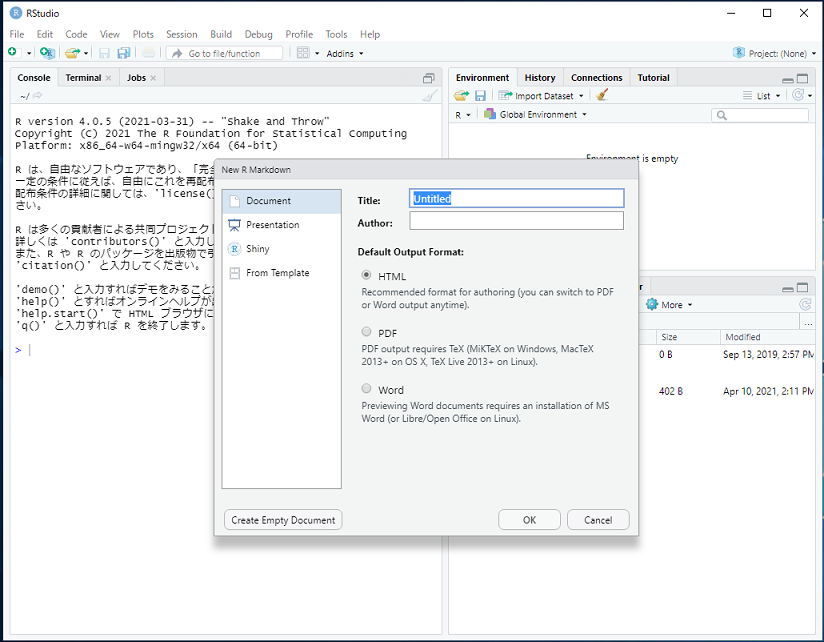Open the Debug menu
The width and height of the screenshot is (824, 642).
click(259, 34)
